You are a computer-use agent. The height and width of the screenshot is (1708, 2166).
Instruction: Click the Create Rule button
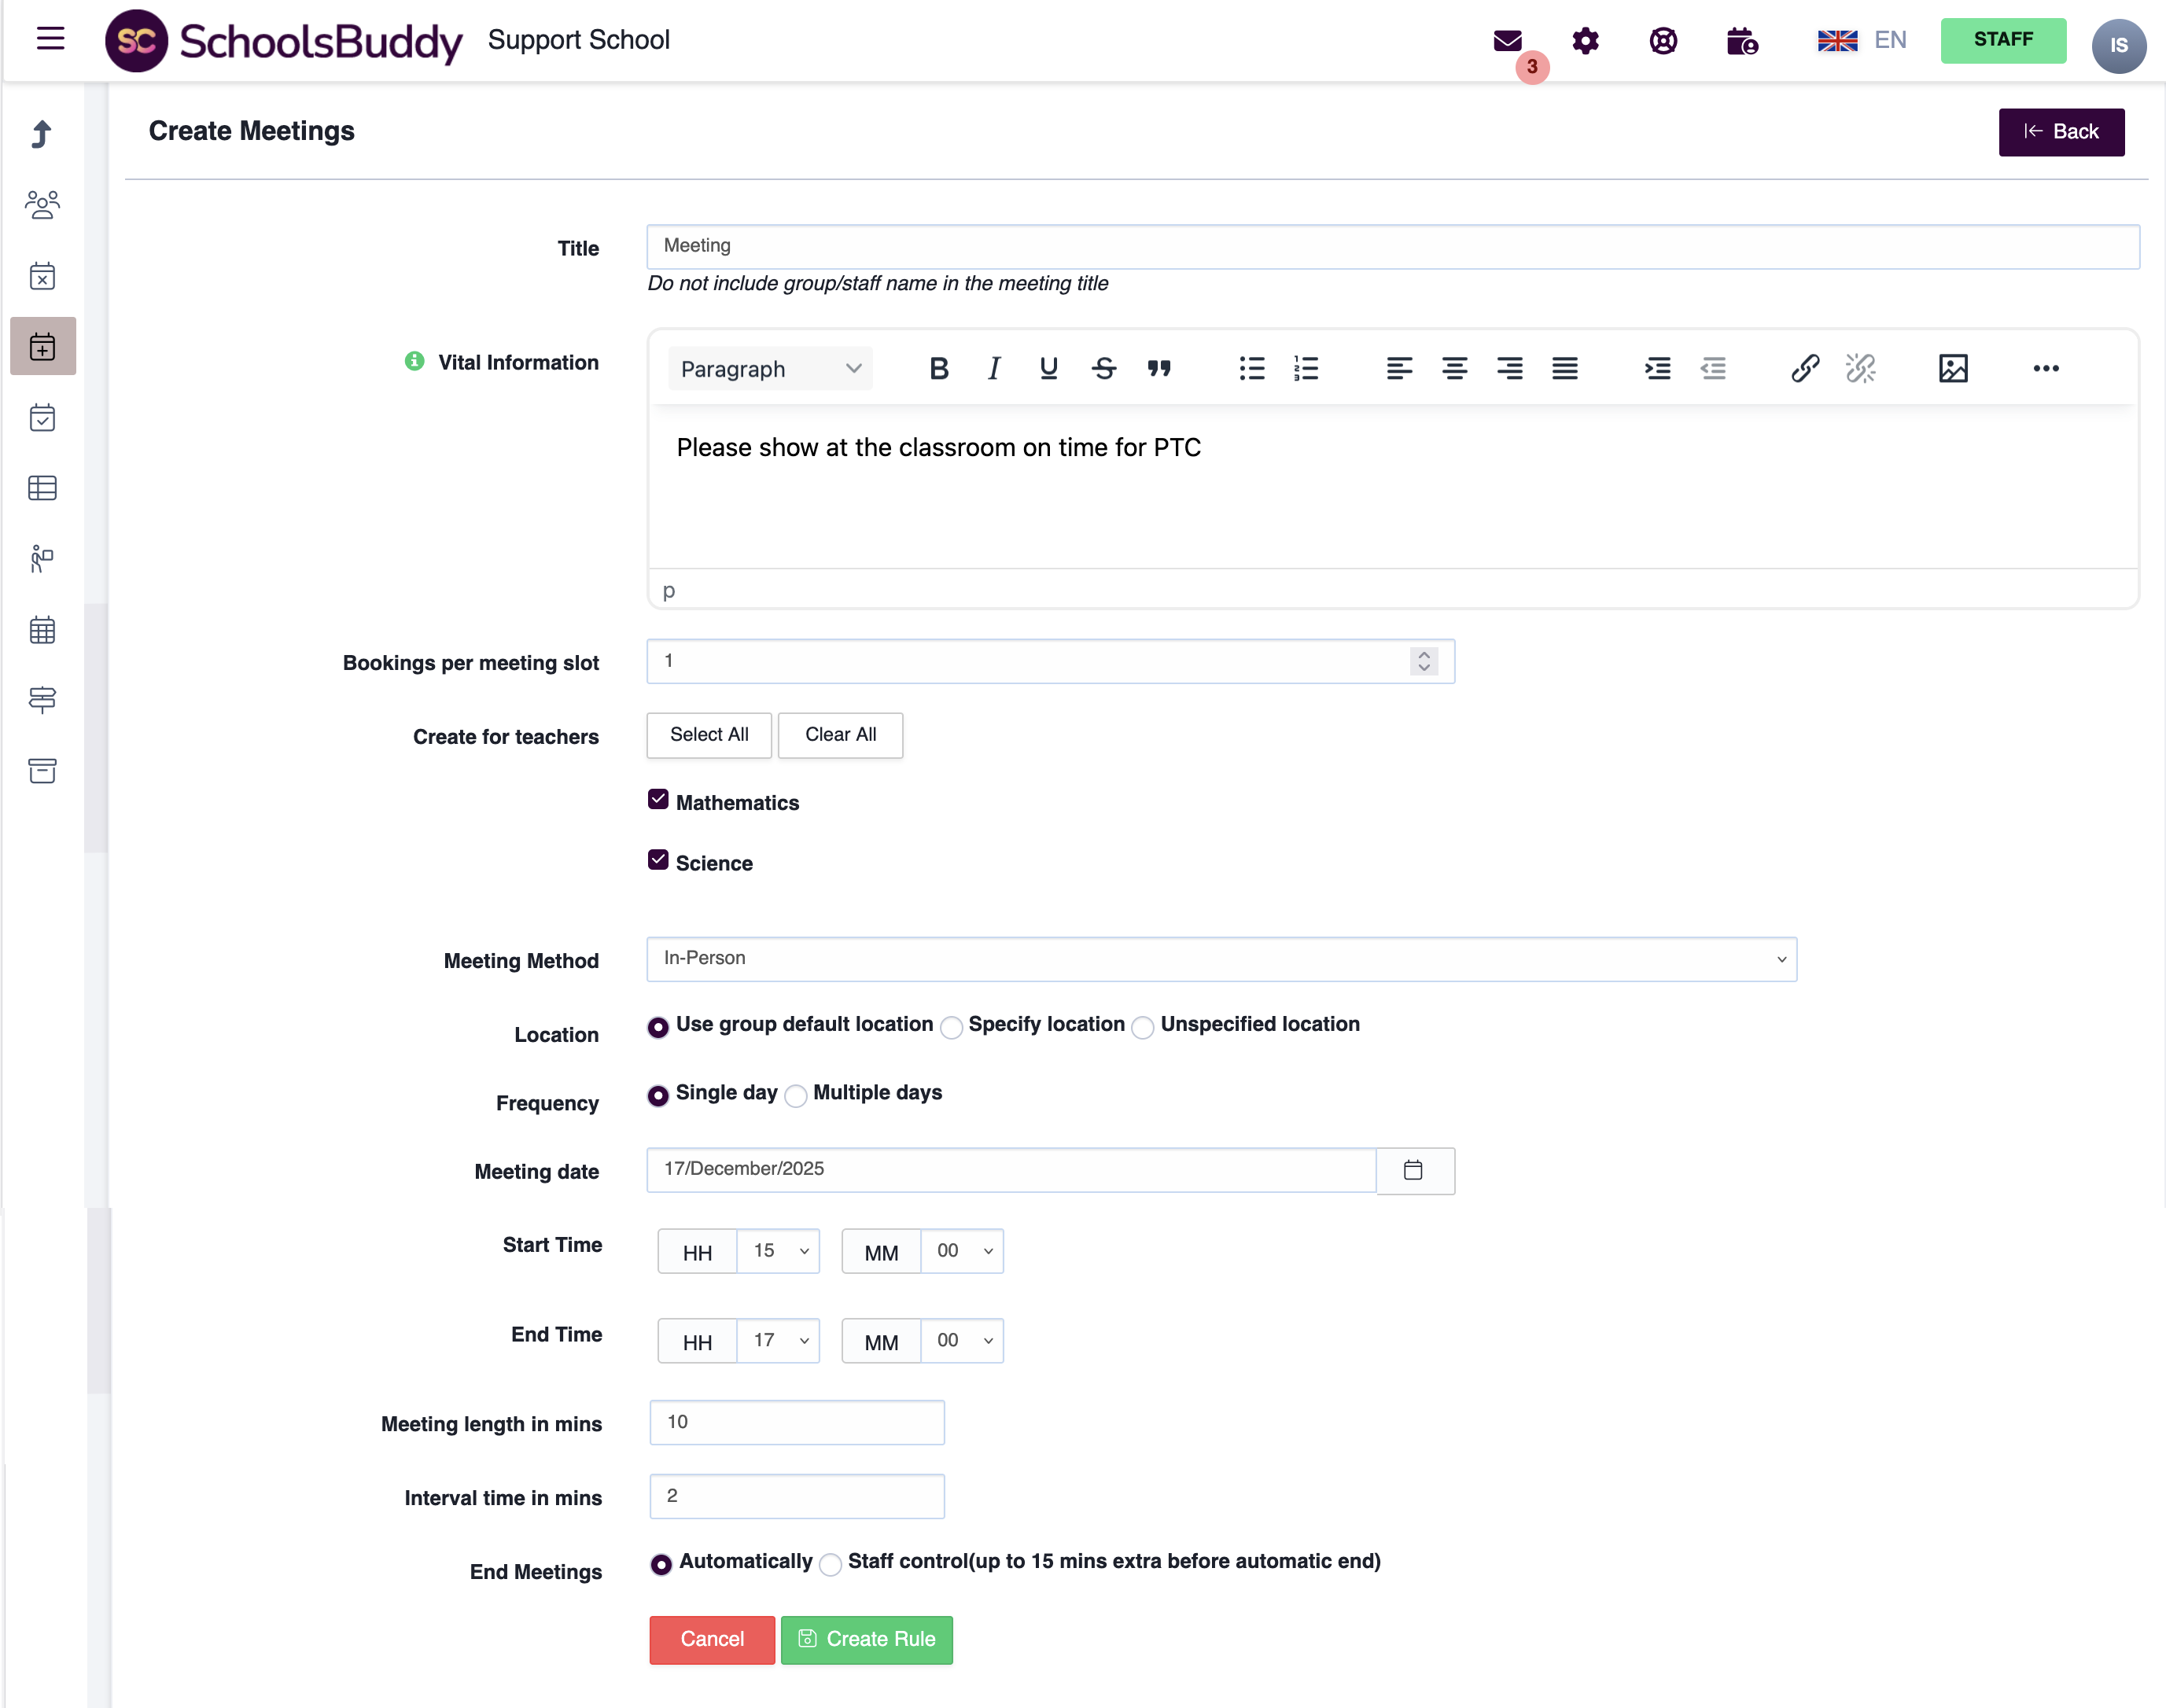click(x=866, y=1640)
